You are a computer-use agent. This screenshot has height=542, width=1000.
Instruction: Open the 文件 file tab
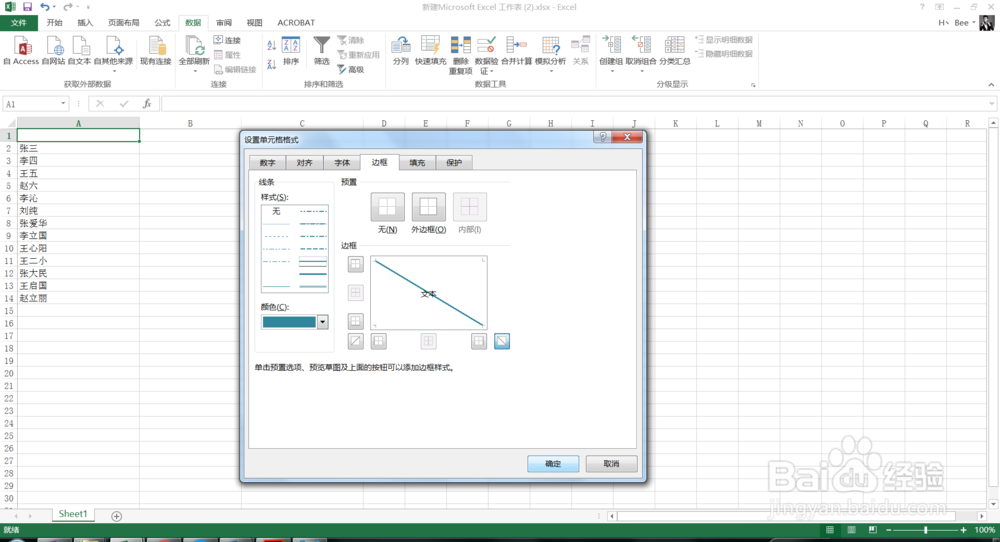[19, 23]
